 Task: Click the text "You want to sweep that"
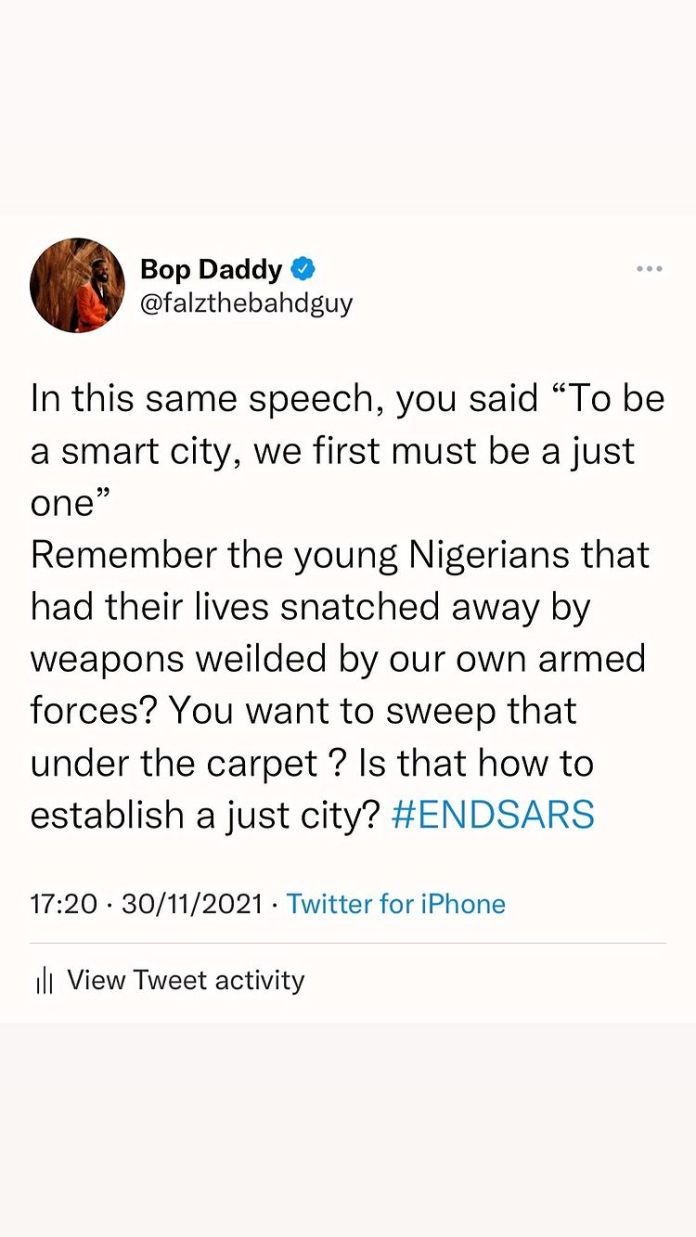pyautogui.click(x=372, y=711)
